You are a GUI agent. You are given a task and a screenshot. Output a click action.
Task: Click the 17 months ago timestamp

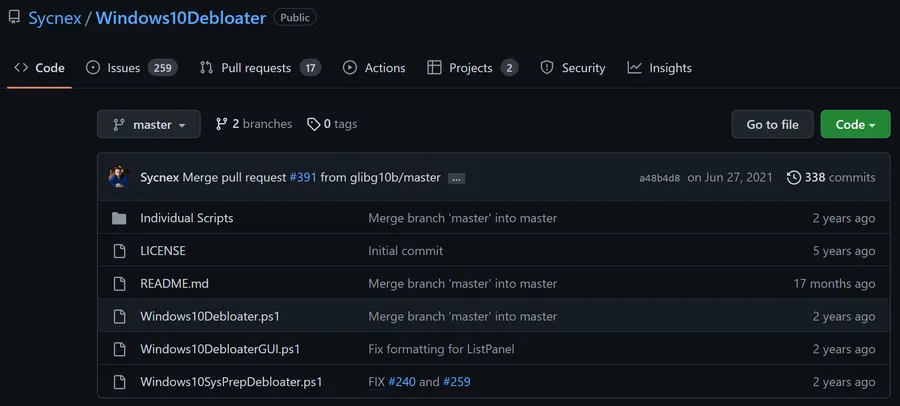(835, 284)
